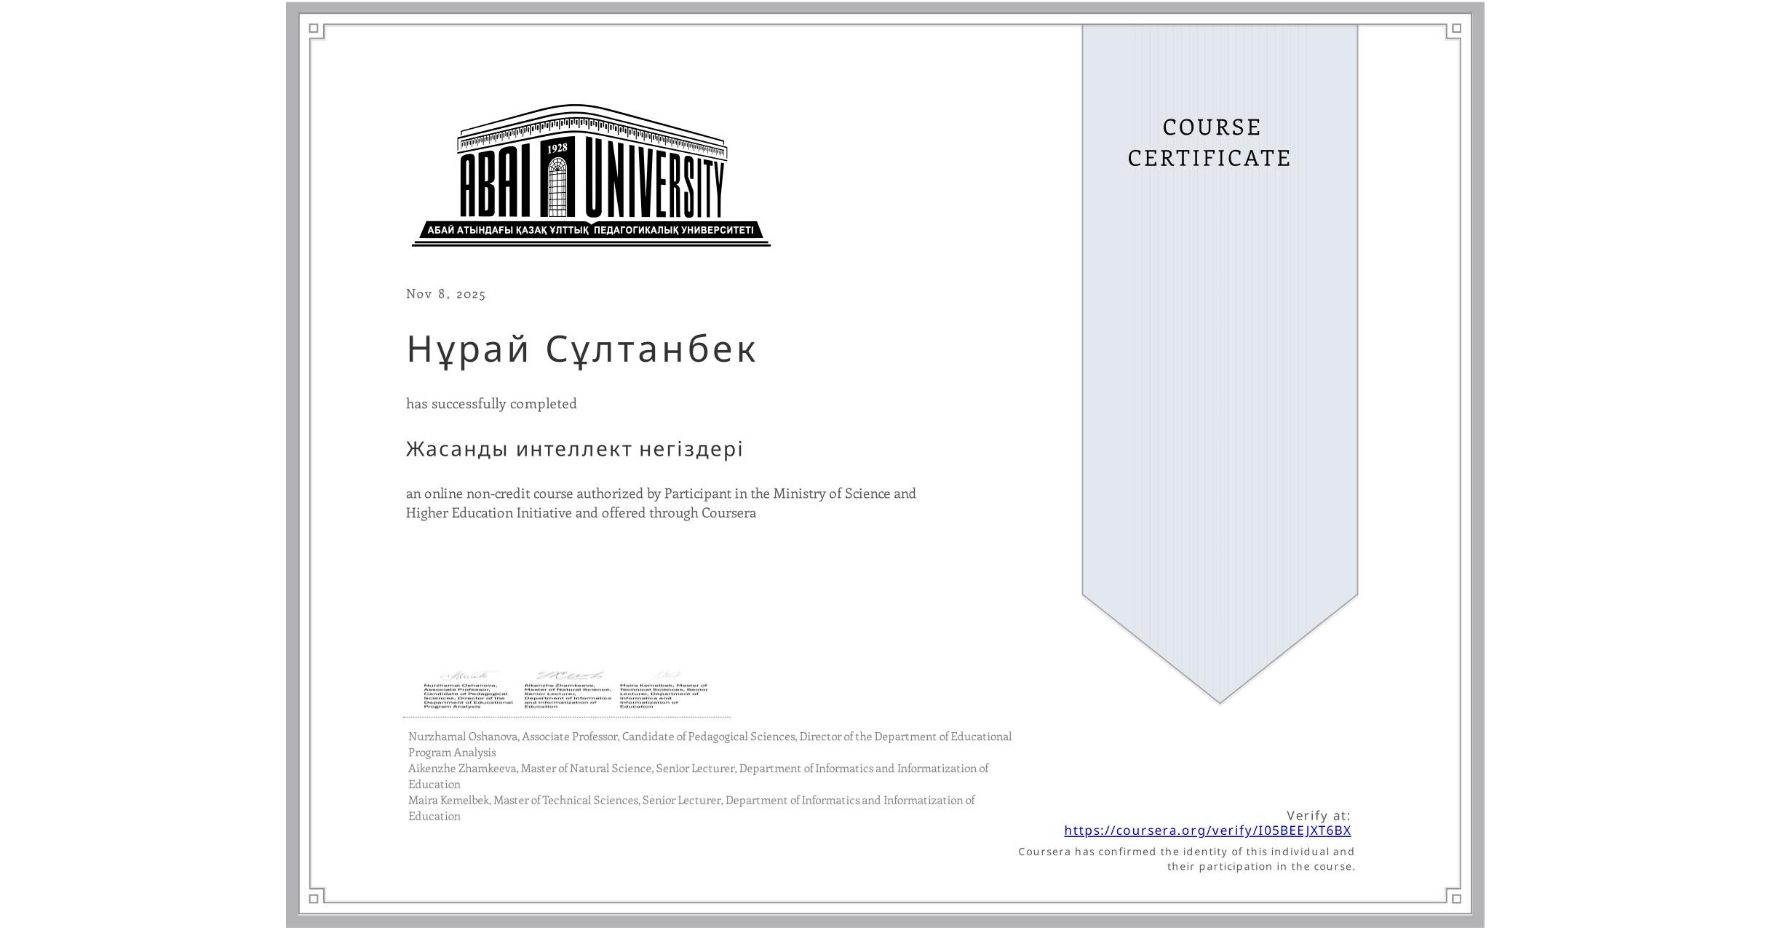
Task: Click the bottom-right corner ornament
Action: pos(1454,896)
